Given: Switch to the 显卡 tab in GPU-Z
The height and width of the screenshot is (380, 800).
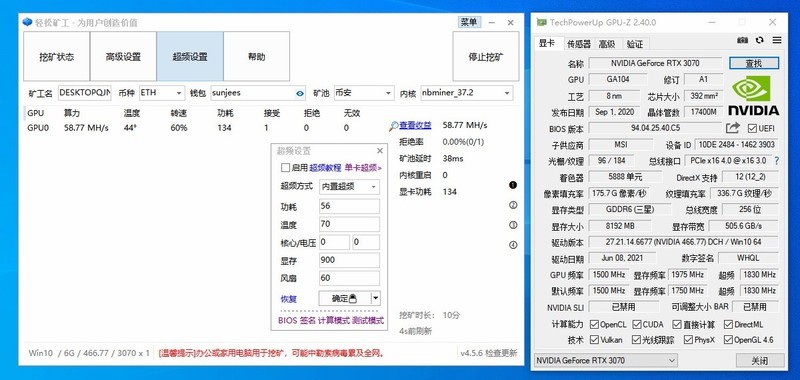Looking at the screenshot, I should click(x=547, y=43).
